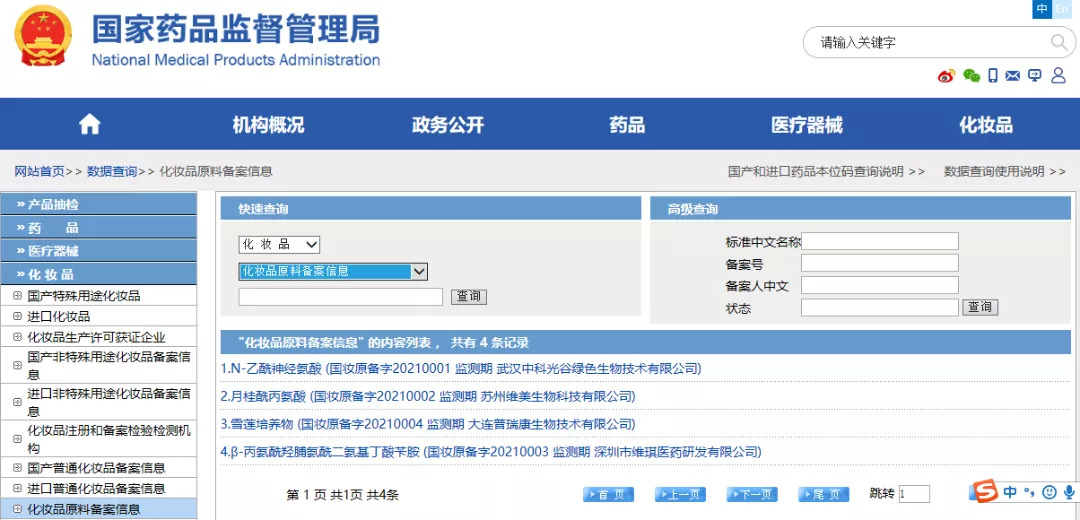Viewport: 1080px width, 520px height.
Task: Expand 国产特殊用途化妆品 tree item
Action: click(98, 296)
